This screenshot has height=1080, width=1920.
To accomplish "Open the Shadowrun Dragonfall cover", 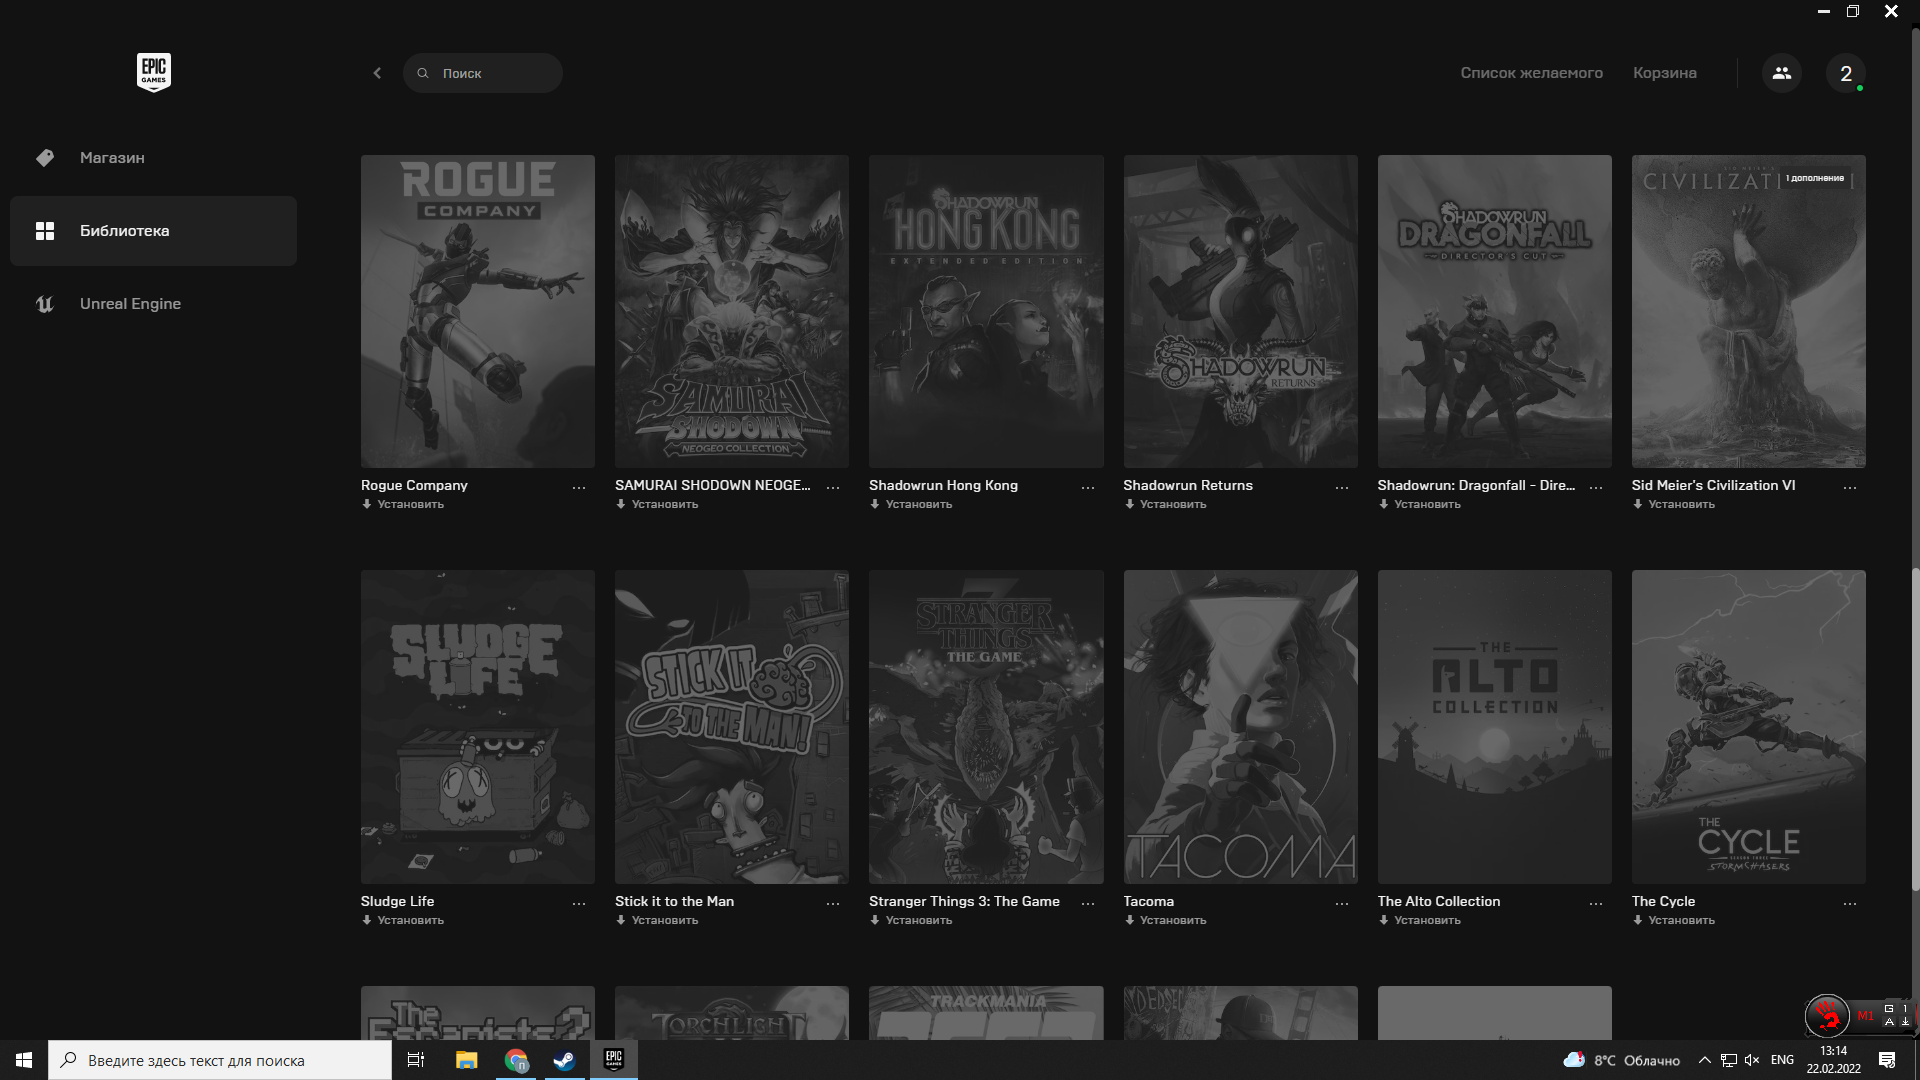I will pos(1495,311).
